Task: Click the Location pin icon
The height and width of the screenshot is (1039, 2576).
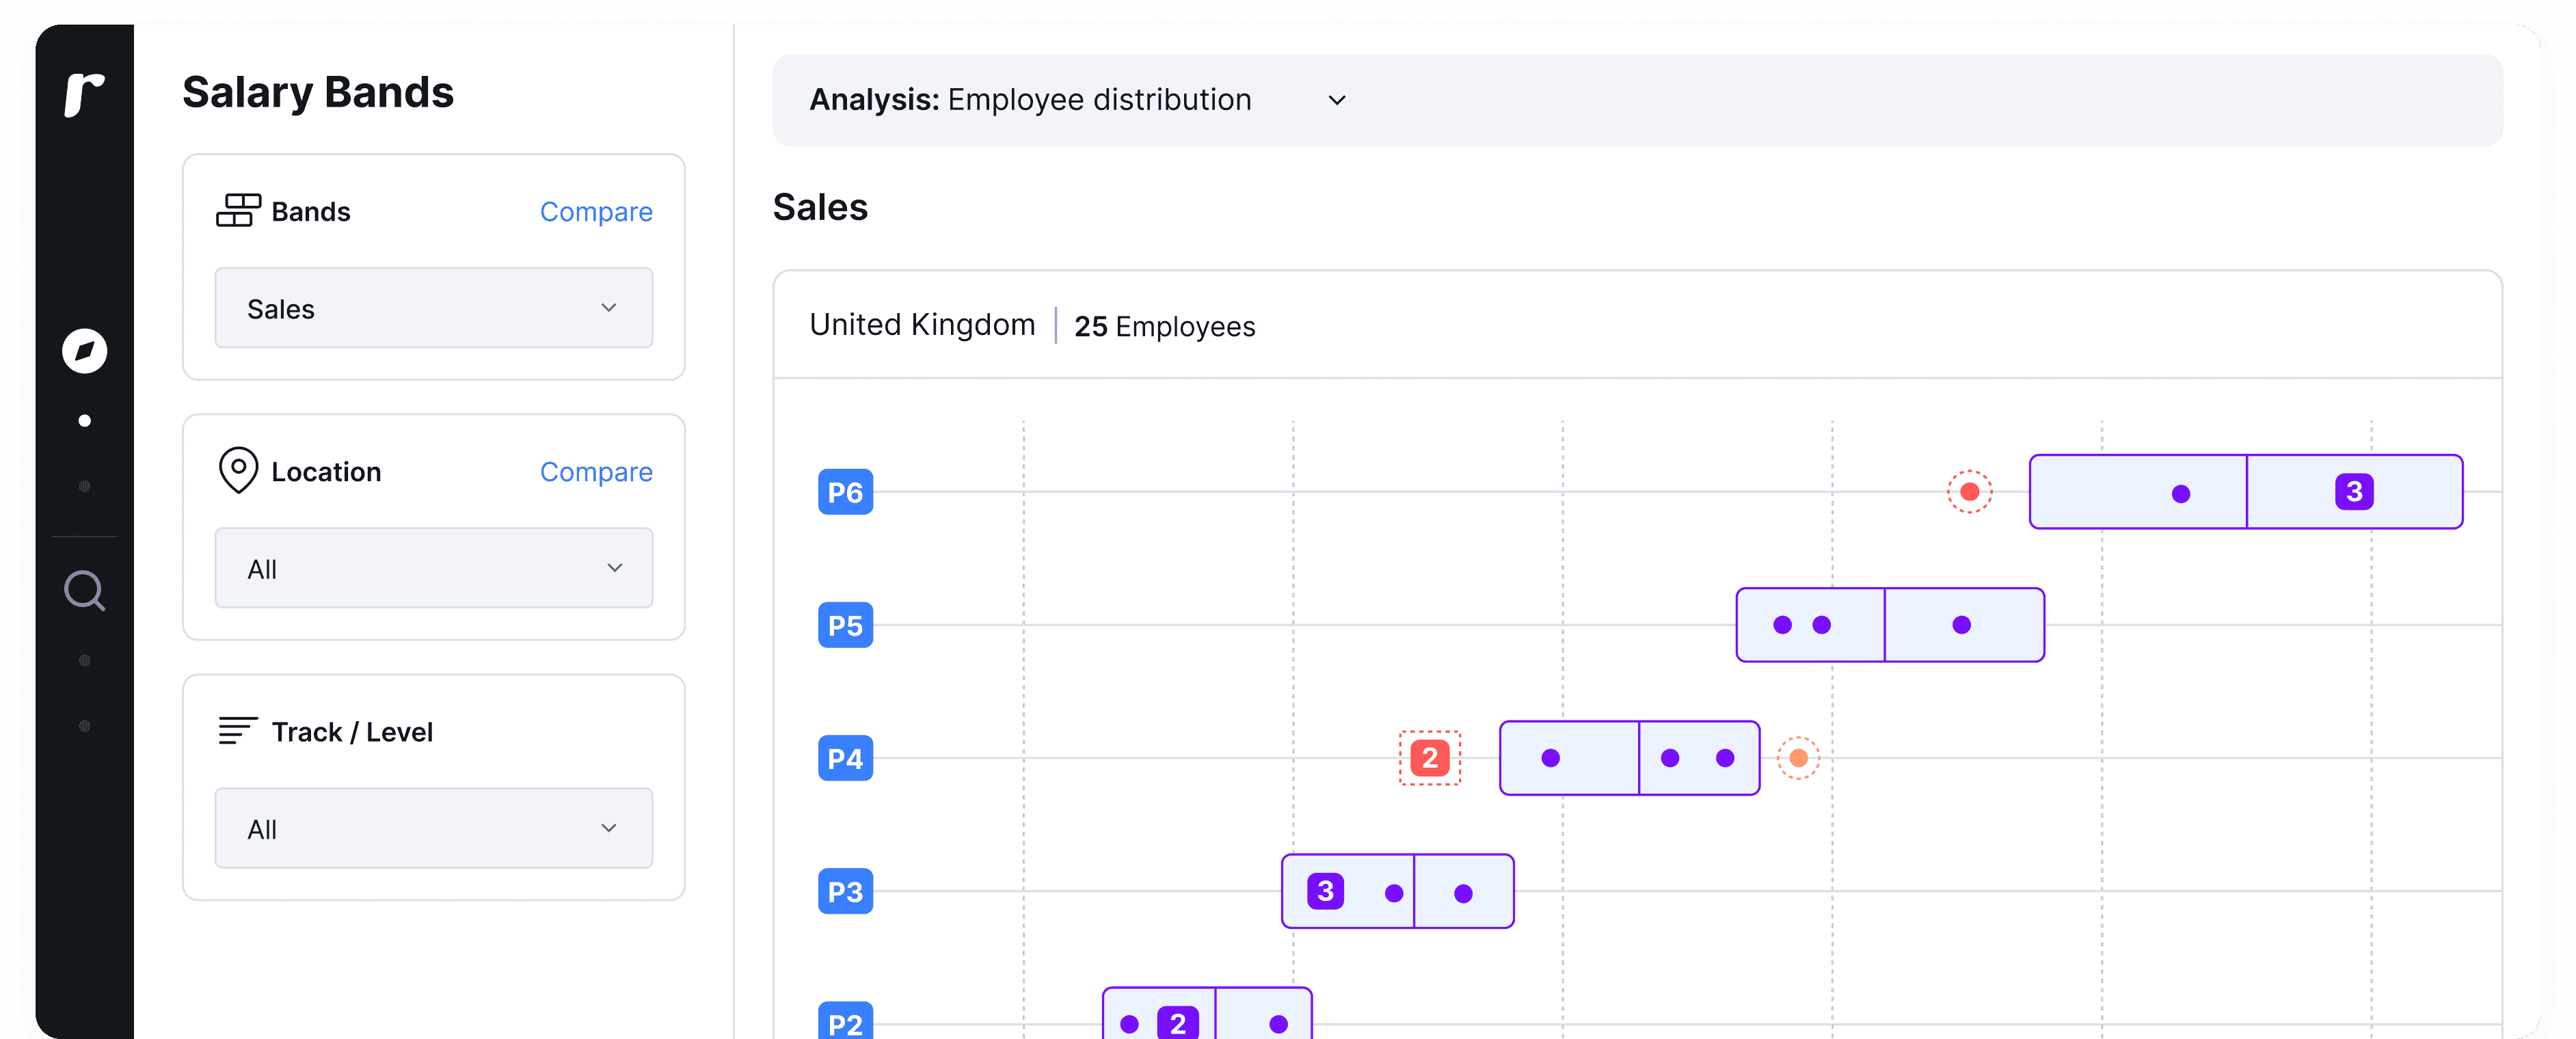Action: point(238,470)
